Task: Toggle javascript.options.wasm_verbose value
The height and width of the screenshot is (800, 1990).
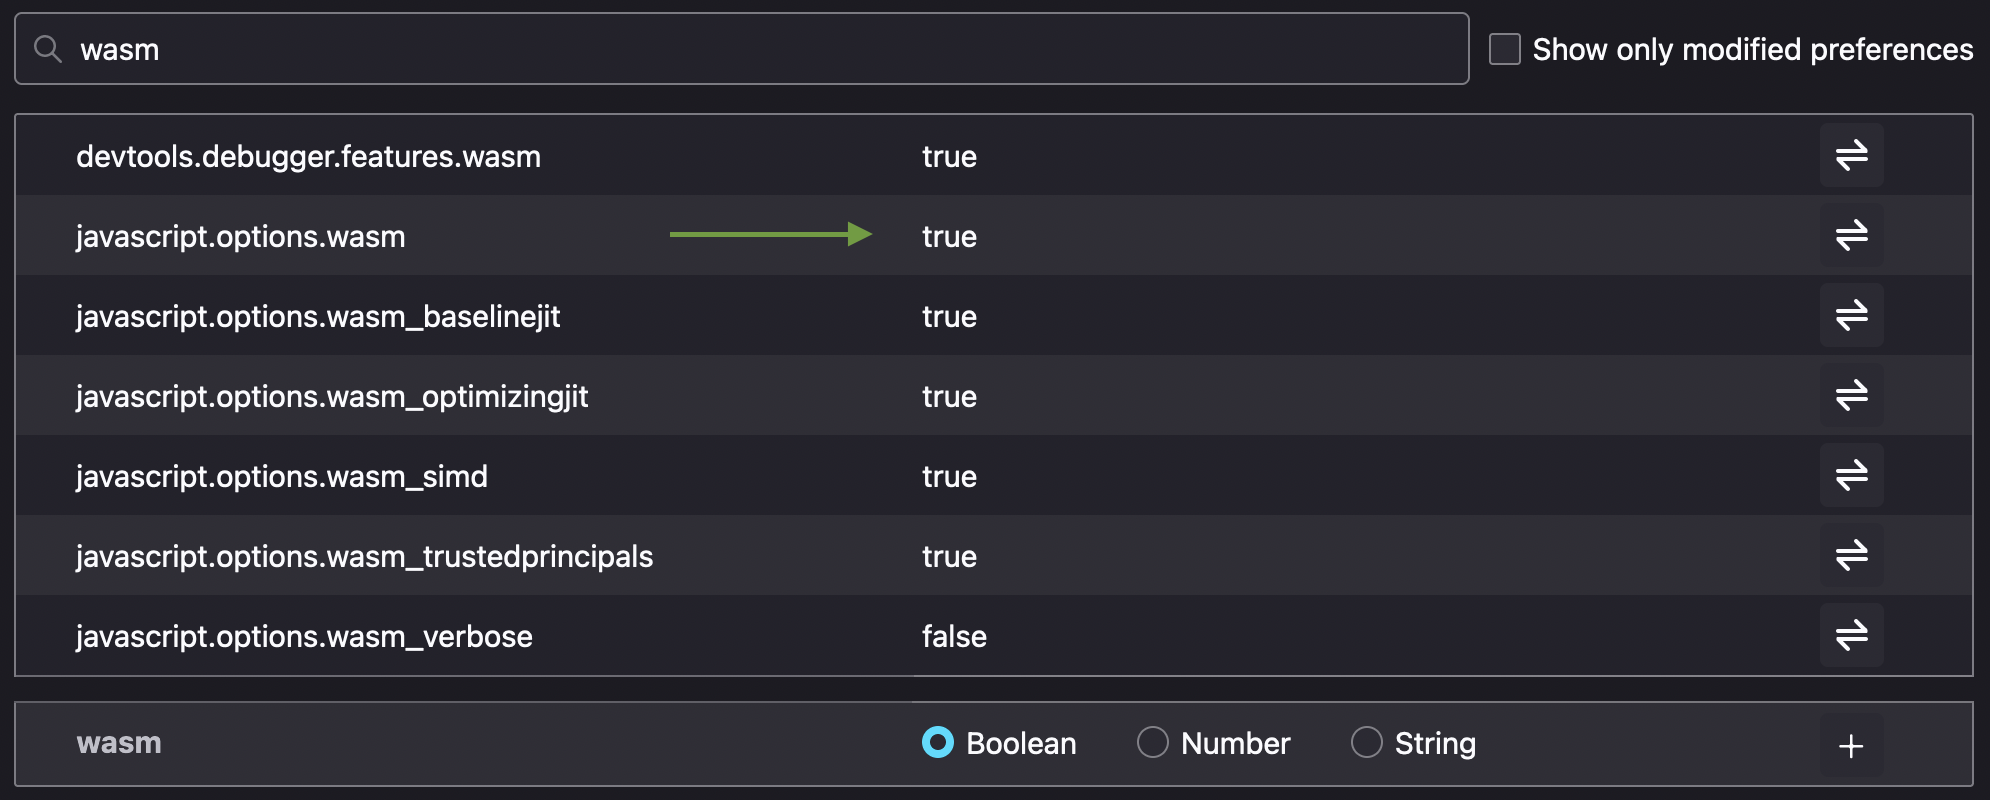Action: pos(1851,636)
